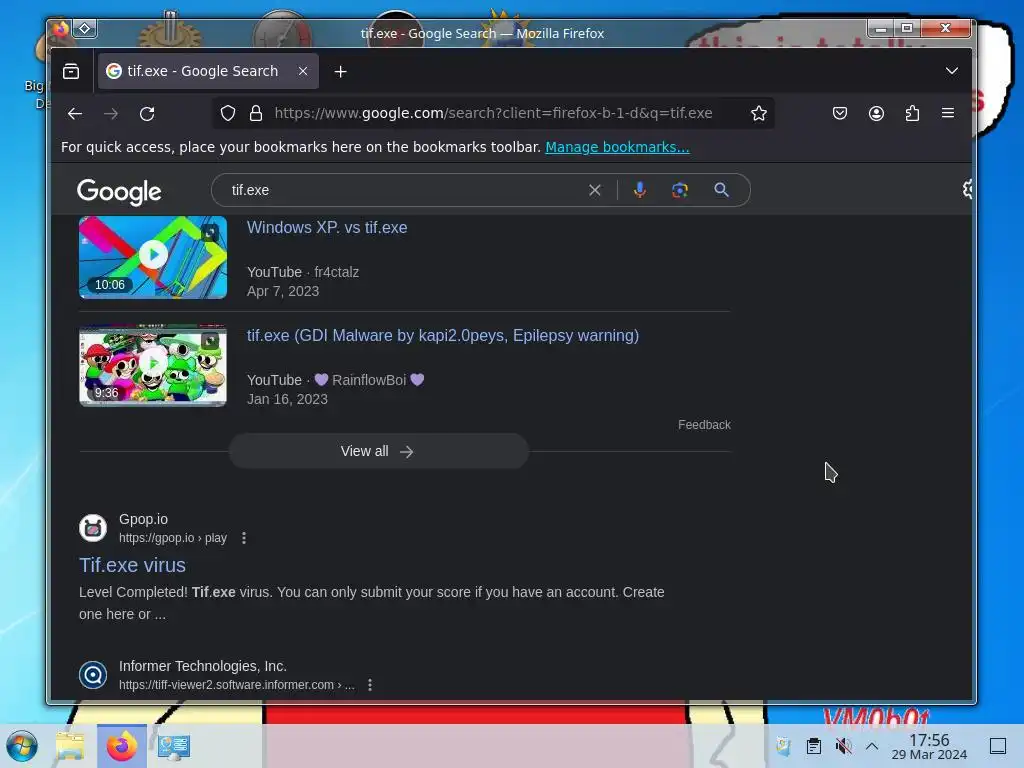
Task: Click the Gpop.io site name
Action: [143, 519]
